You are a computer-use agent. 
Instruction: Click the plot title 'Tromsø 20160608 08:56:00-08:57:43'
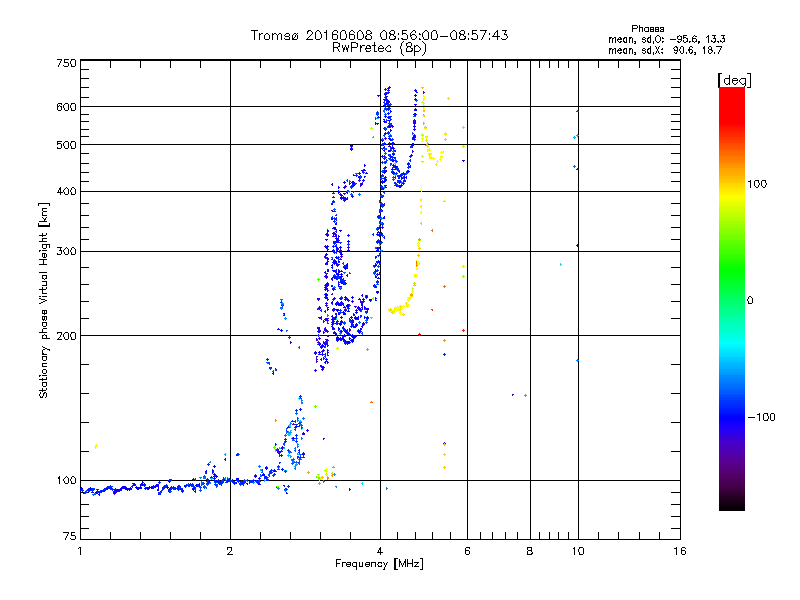(379, 35)
